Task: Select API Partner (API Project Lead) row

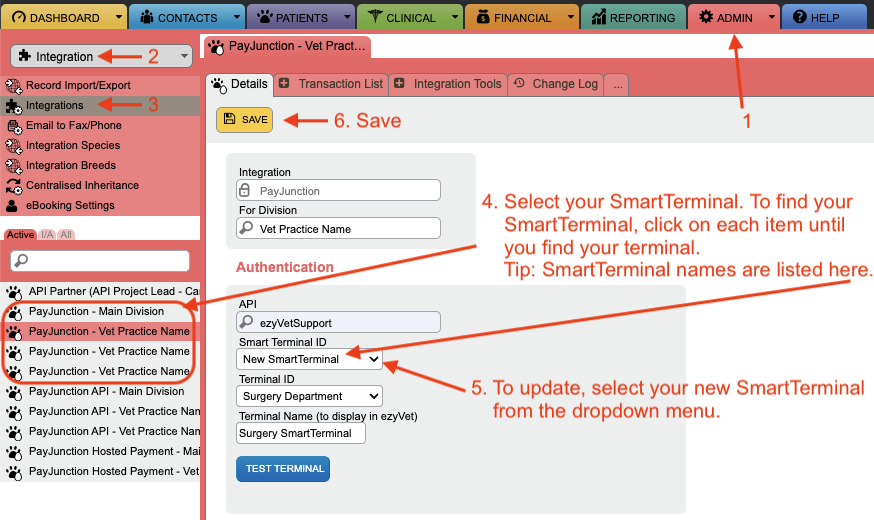Action: (x=100, y=291)
